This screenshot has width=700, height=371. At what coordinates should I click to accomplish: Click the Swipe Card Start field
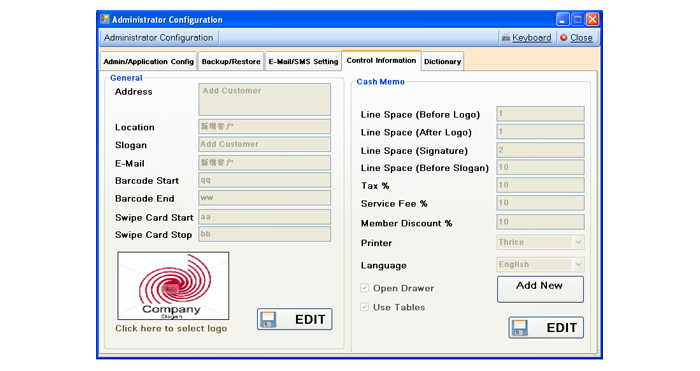click(x=265, y=217)
